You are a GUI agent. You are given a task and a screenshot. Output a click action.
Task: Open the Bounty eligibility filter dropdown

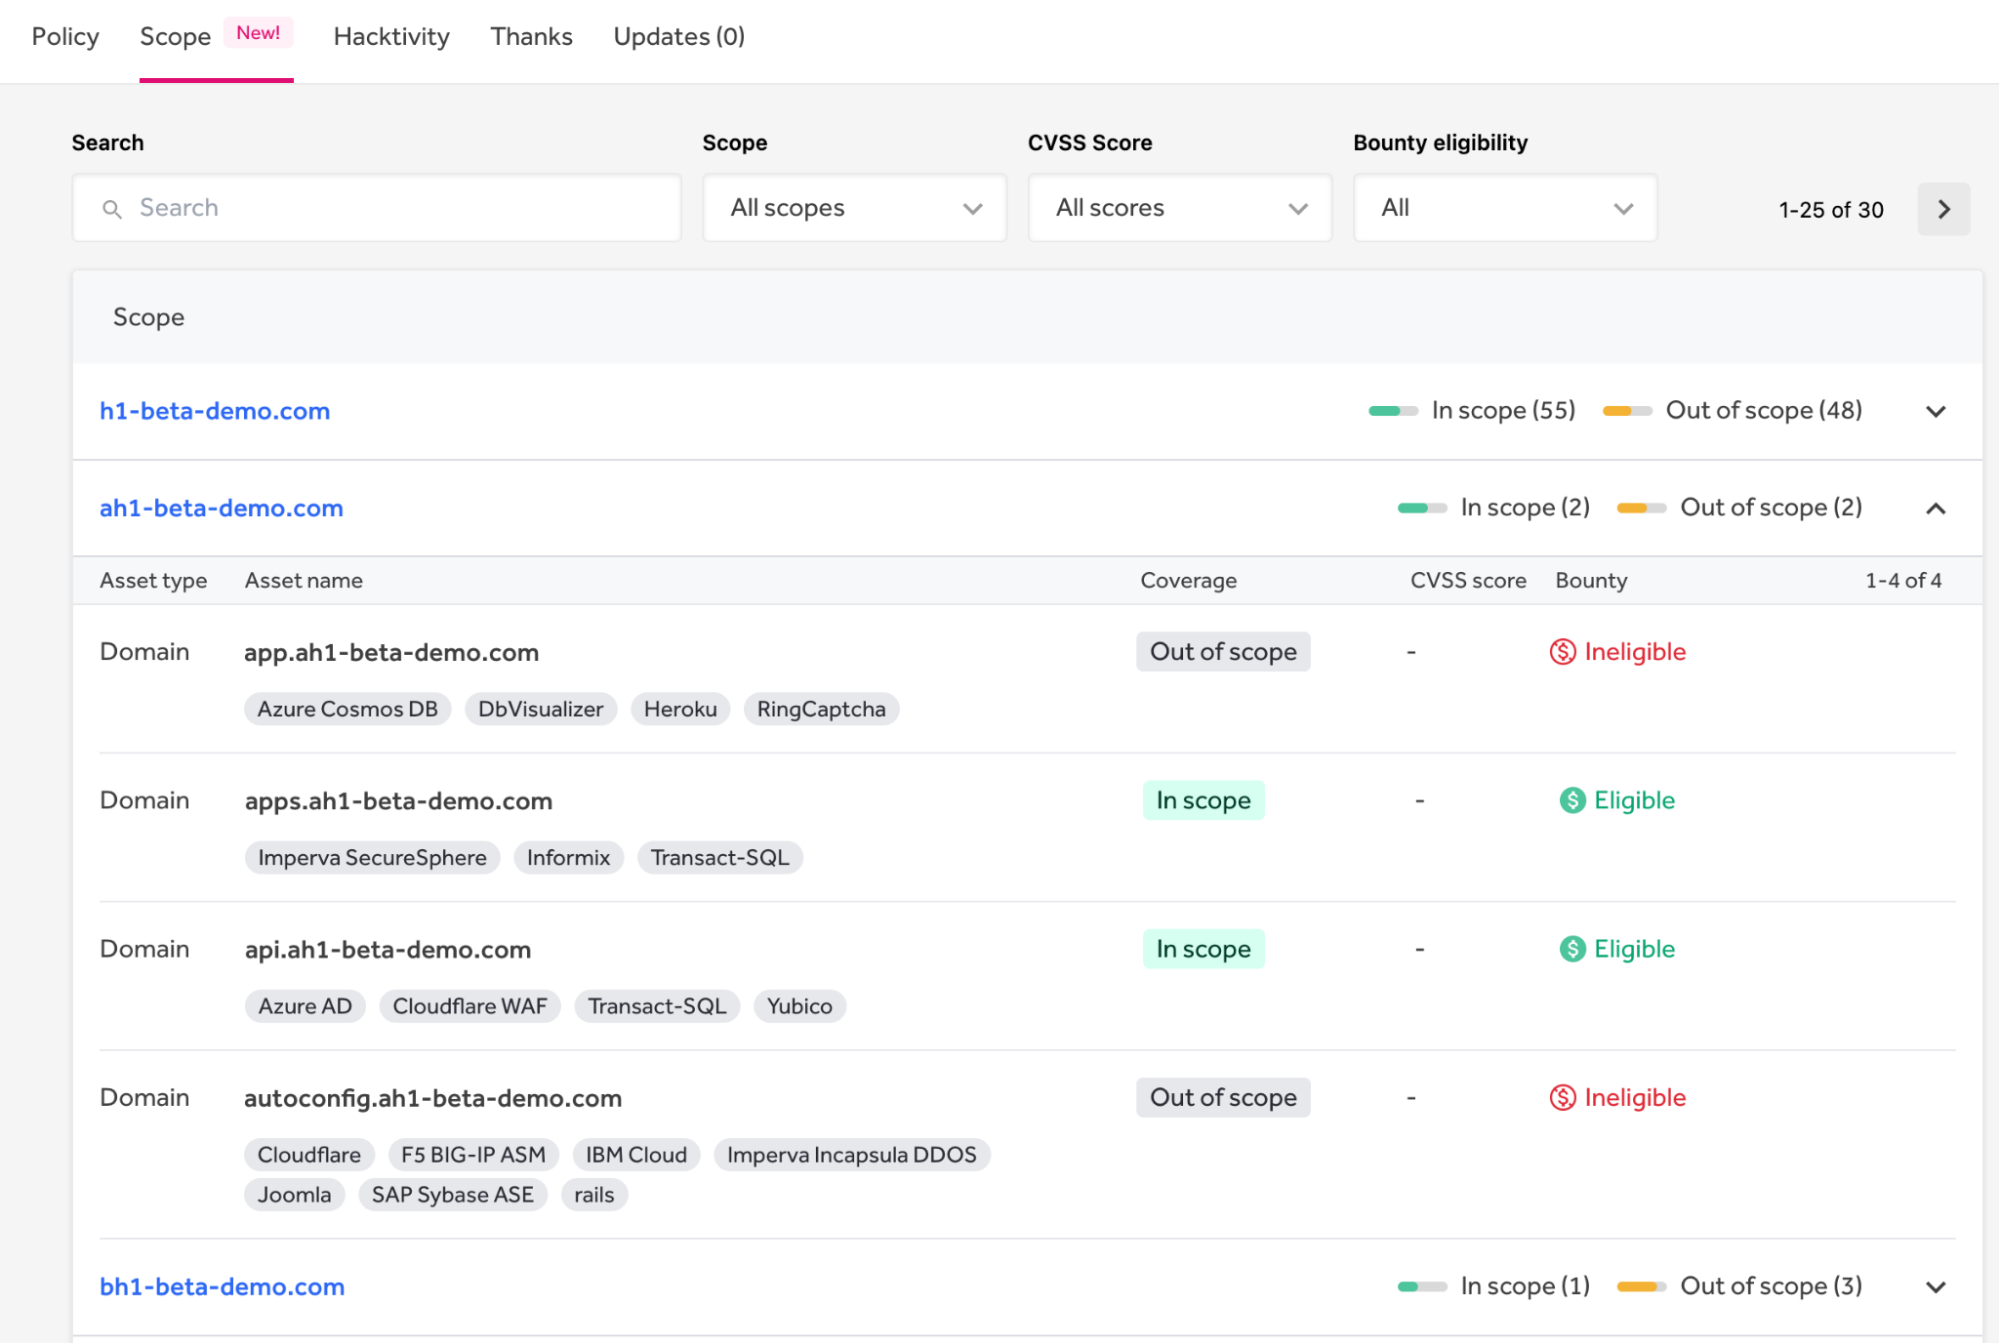pos(1501,208)
